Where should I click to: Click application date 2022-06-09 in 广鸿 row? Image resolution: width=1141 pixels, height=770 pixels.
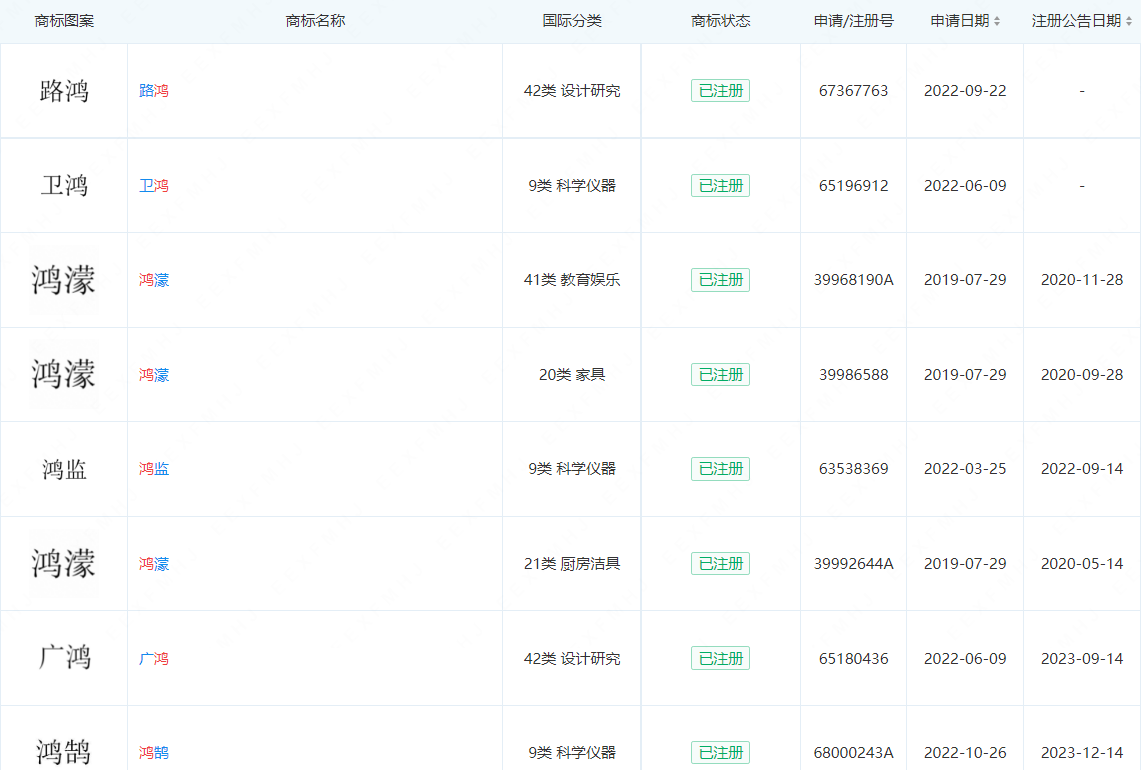point(965,659)
